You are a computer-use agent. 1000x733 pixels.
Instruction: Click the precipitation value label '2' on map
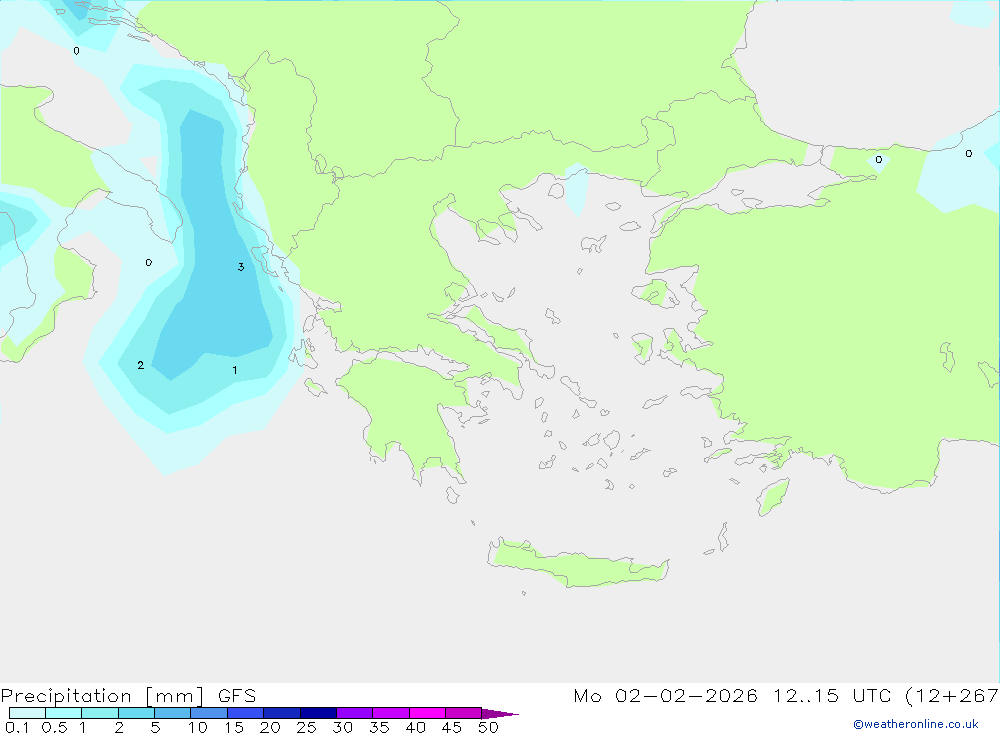pyautogui.click(x=141, y=366)
